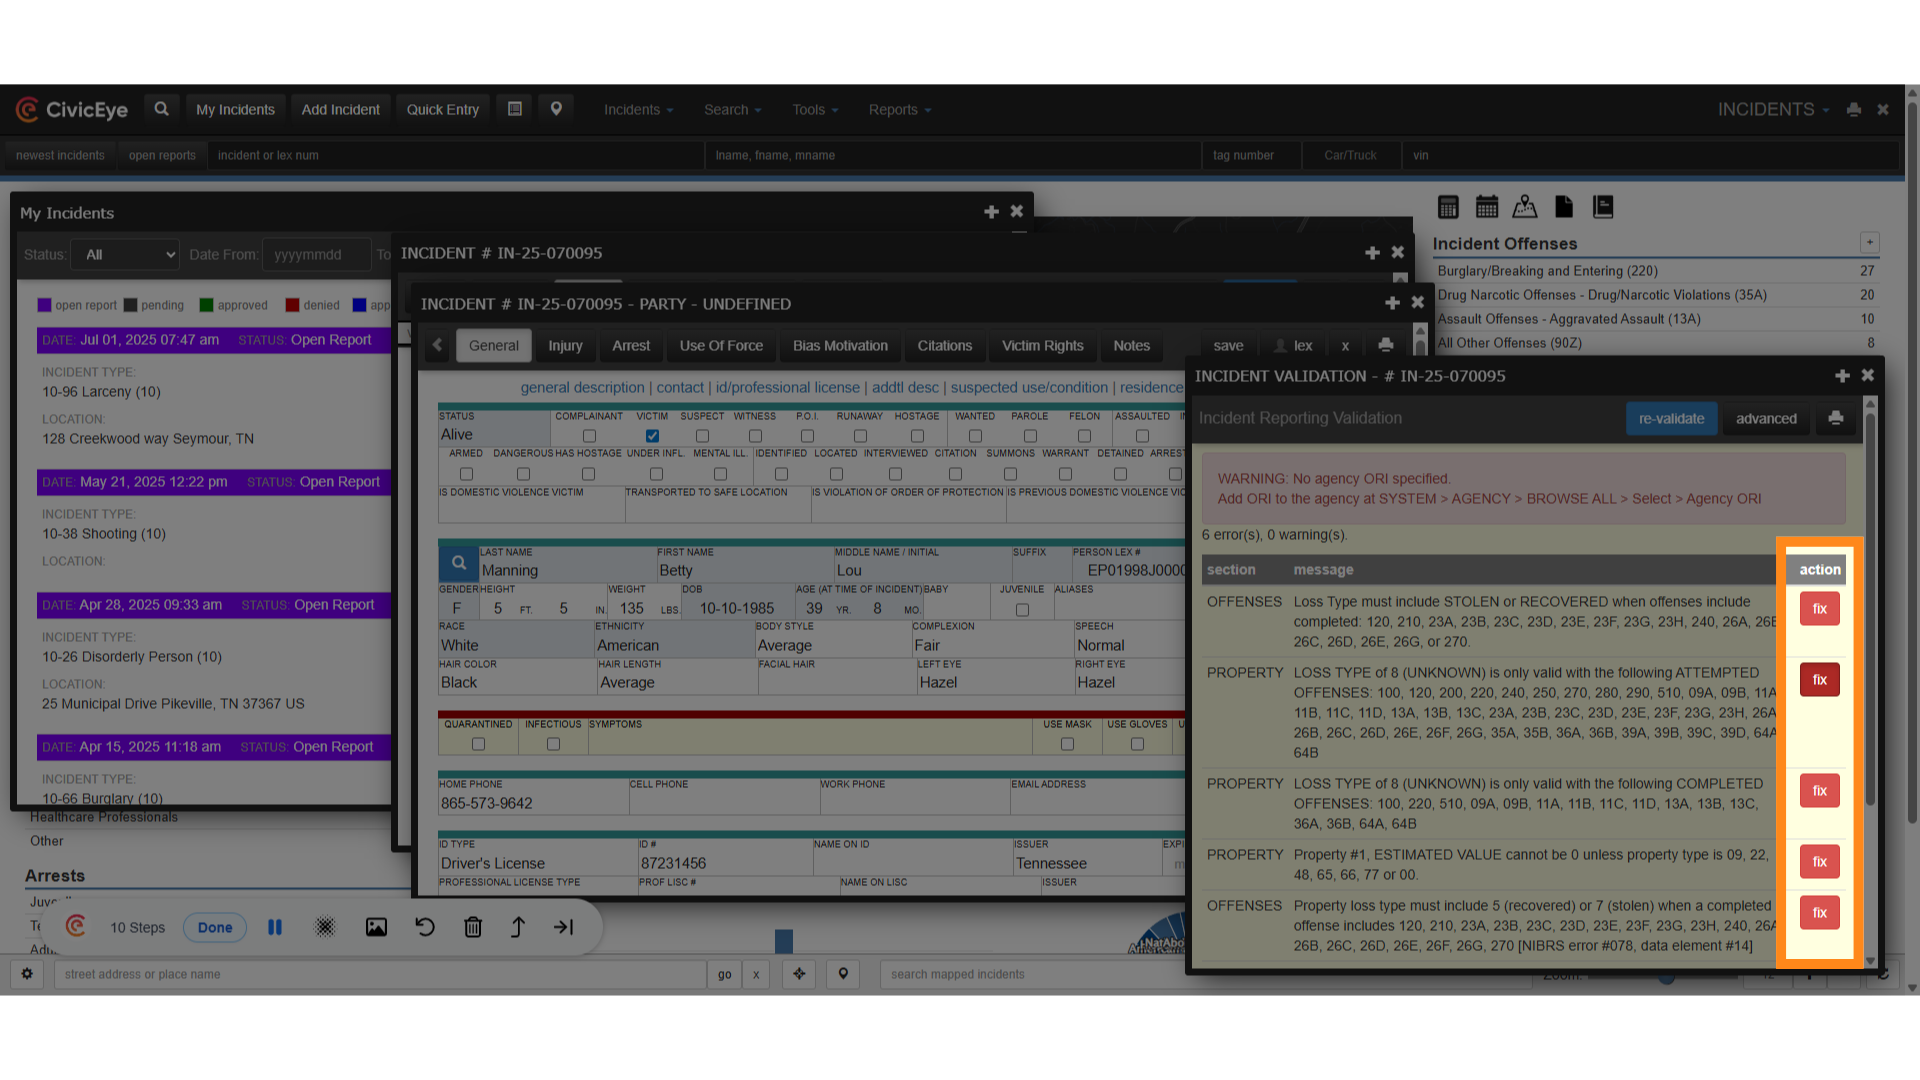The height and width of the screenshot is (1080, 1920).
Task: Switch to the Arrest tab
Action: (631, 345)
